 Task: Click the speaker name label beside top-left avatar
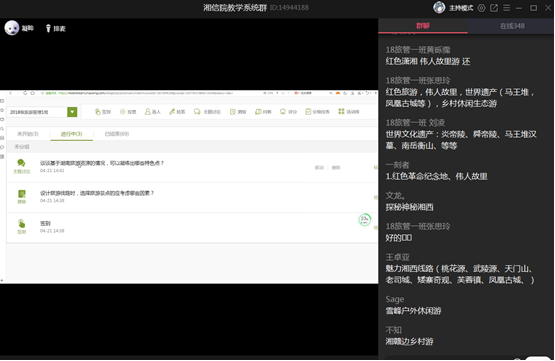28,28
